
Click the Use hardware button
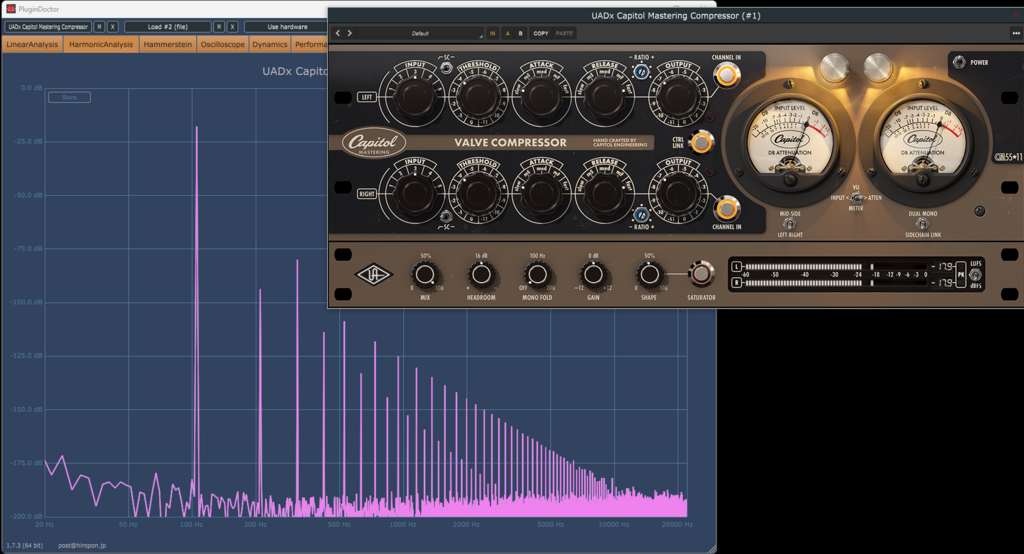[287, 27]
